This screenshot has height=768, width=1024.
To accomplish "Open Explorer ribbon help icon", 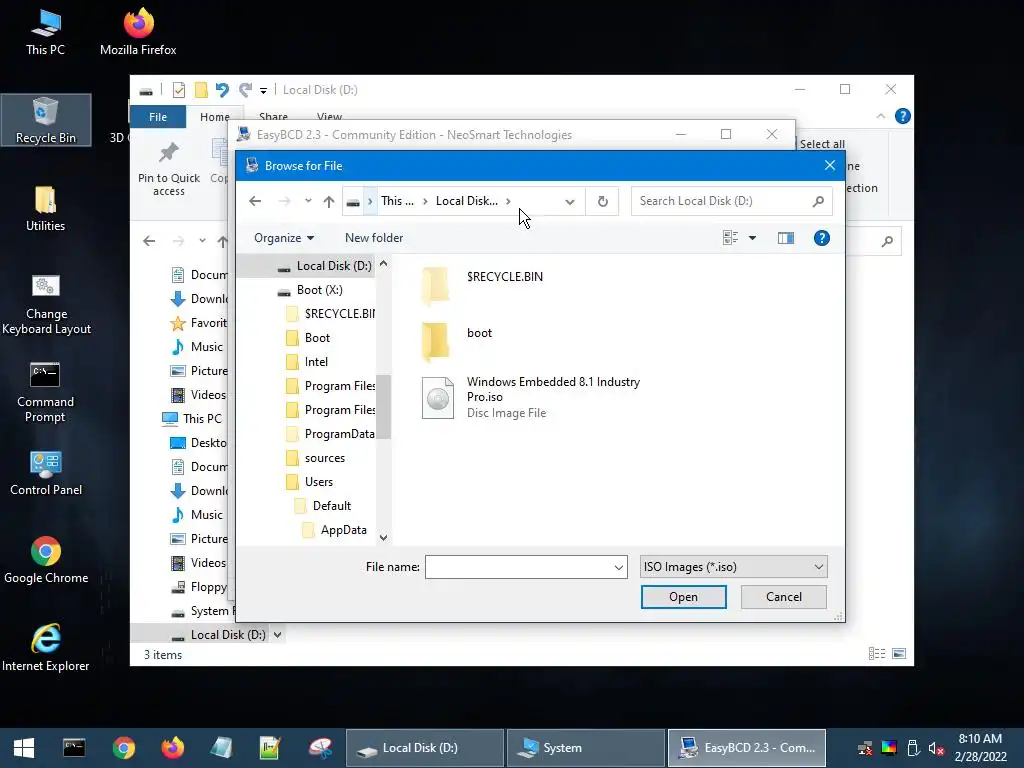I will (x=903, y=116).
